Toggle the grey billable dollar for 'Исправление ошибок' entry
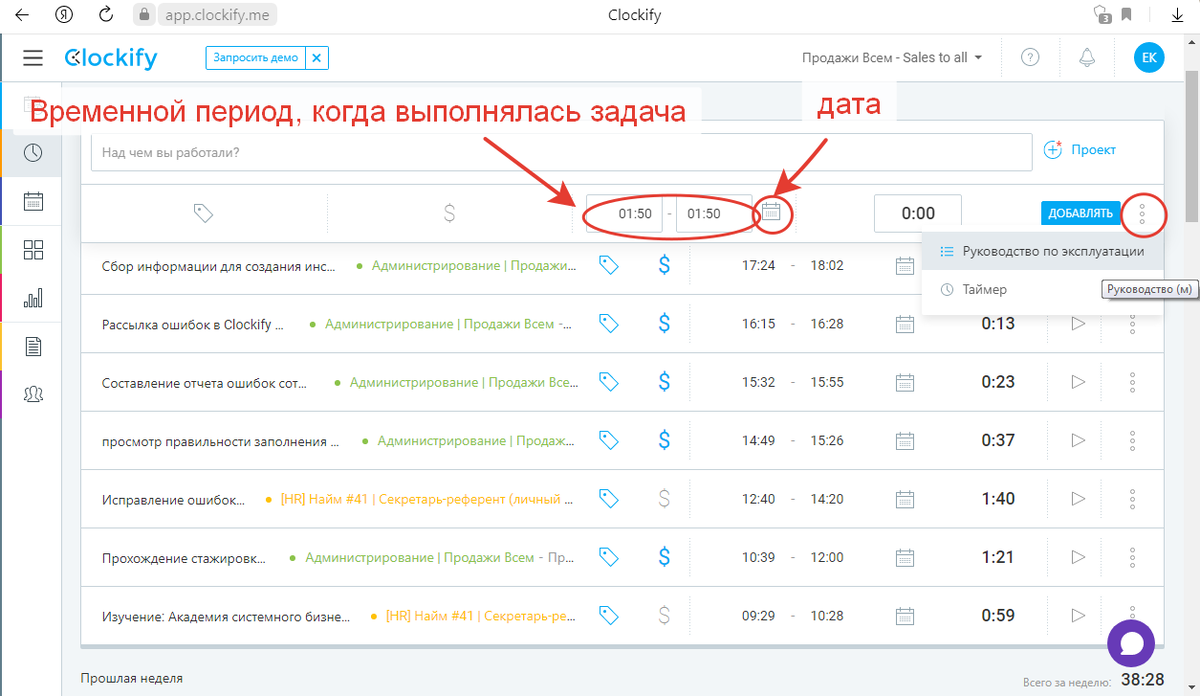The width and height of the screenshot is (1200, 696). tap(664, 498)
